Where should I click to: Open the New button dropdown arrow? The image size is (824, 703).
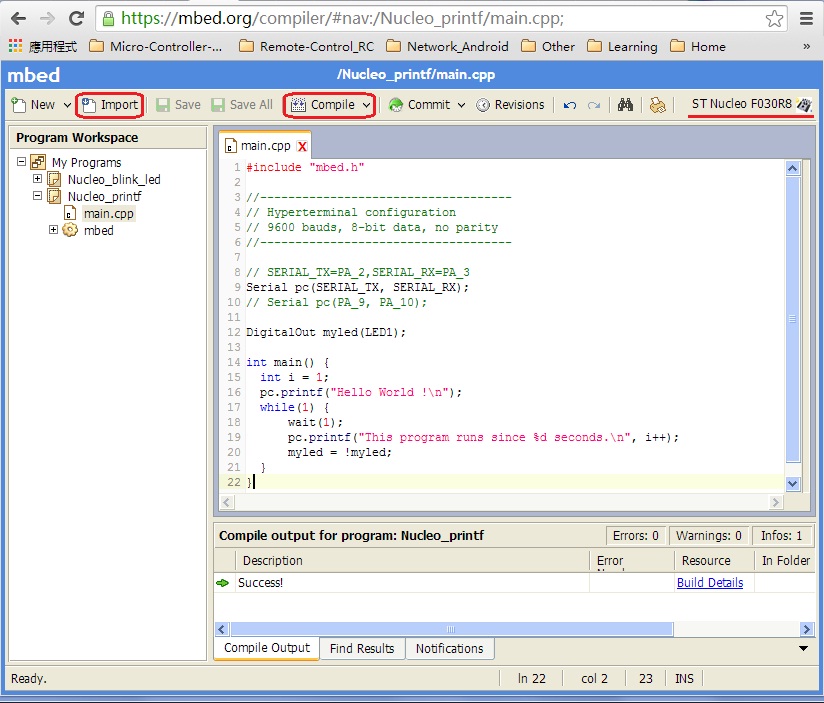click(x=67, y=105)
